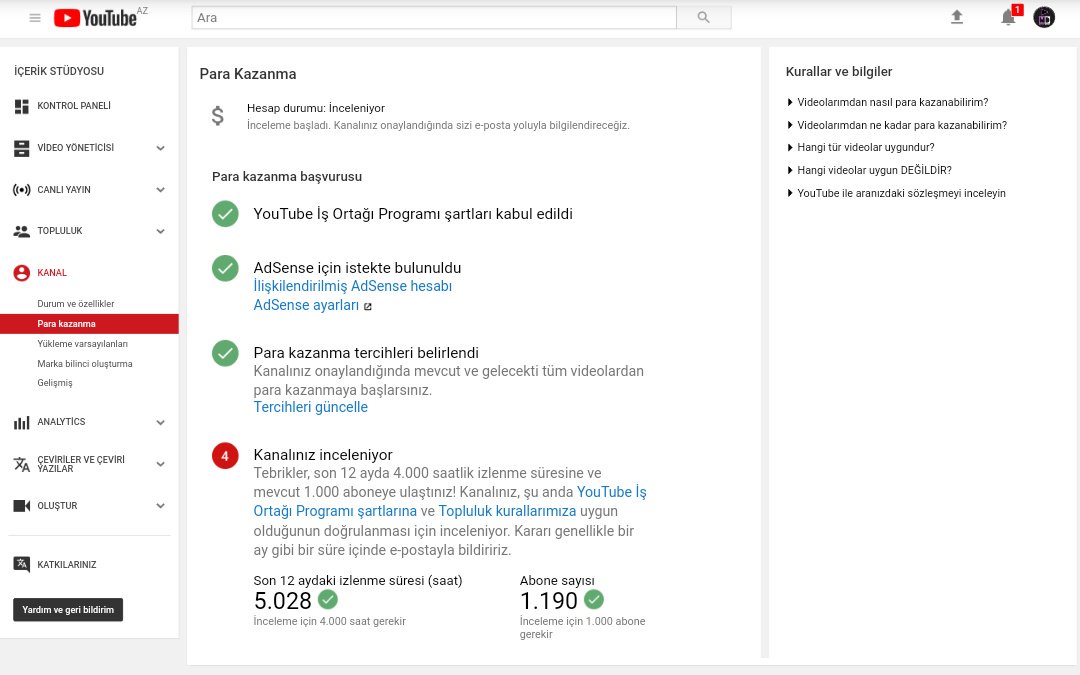This screenshot has width=1080, height=675.
Task: Open the AdSense ayarları link
Action: [x=306, y=306]
